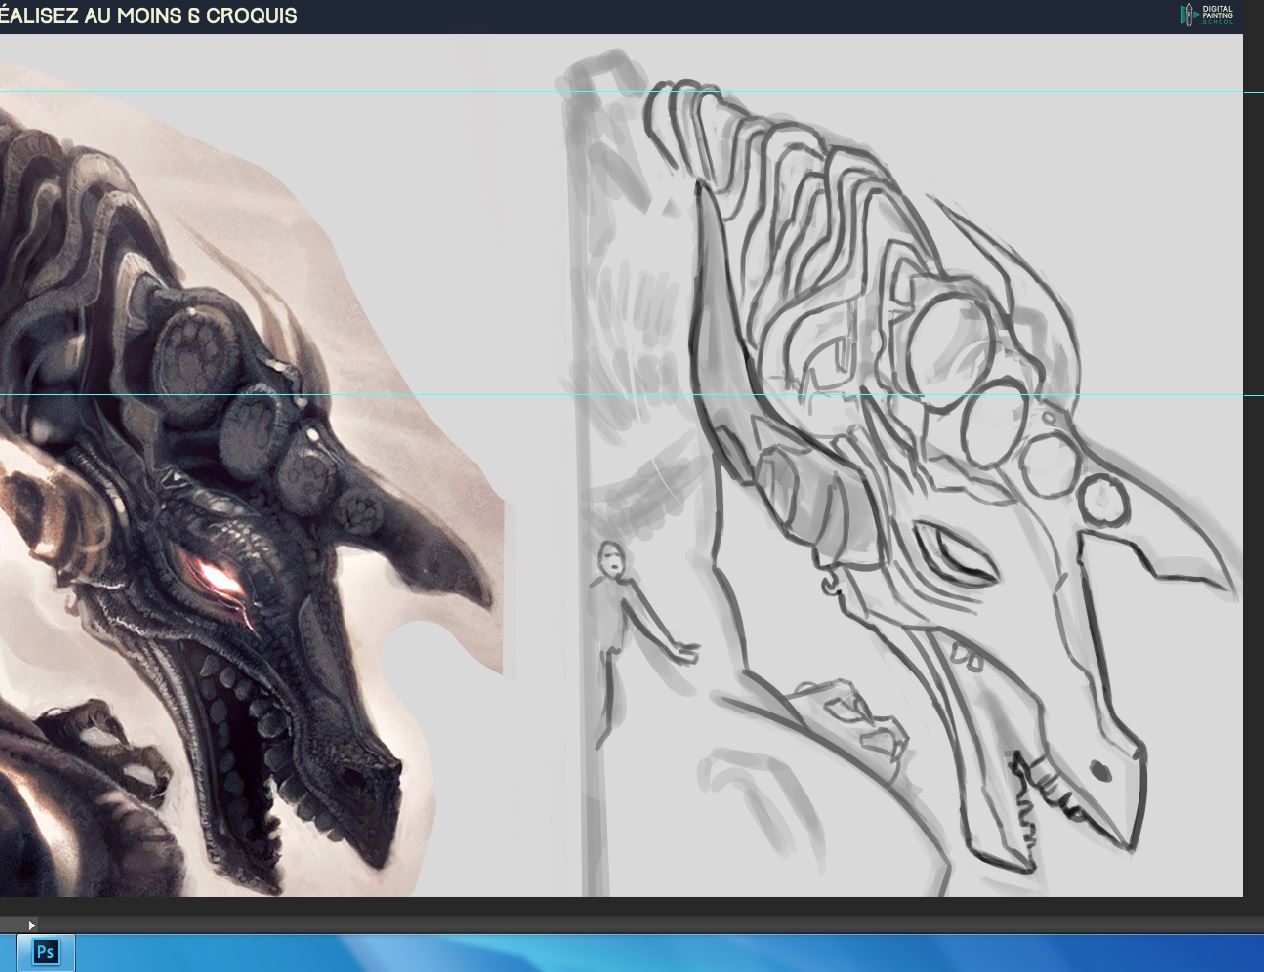Click the nostril of the painted dragon

352,775
